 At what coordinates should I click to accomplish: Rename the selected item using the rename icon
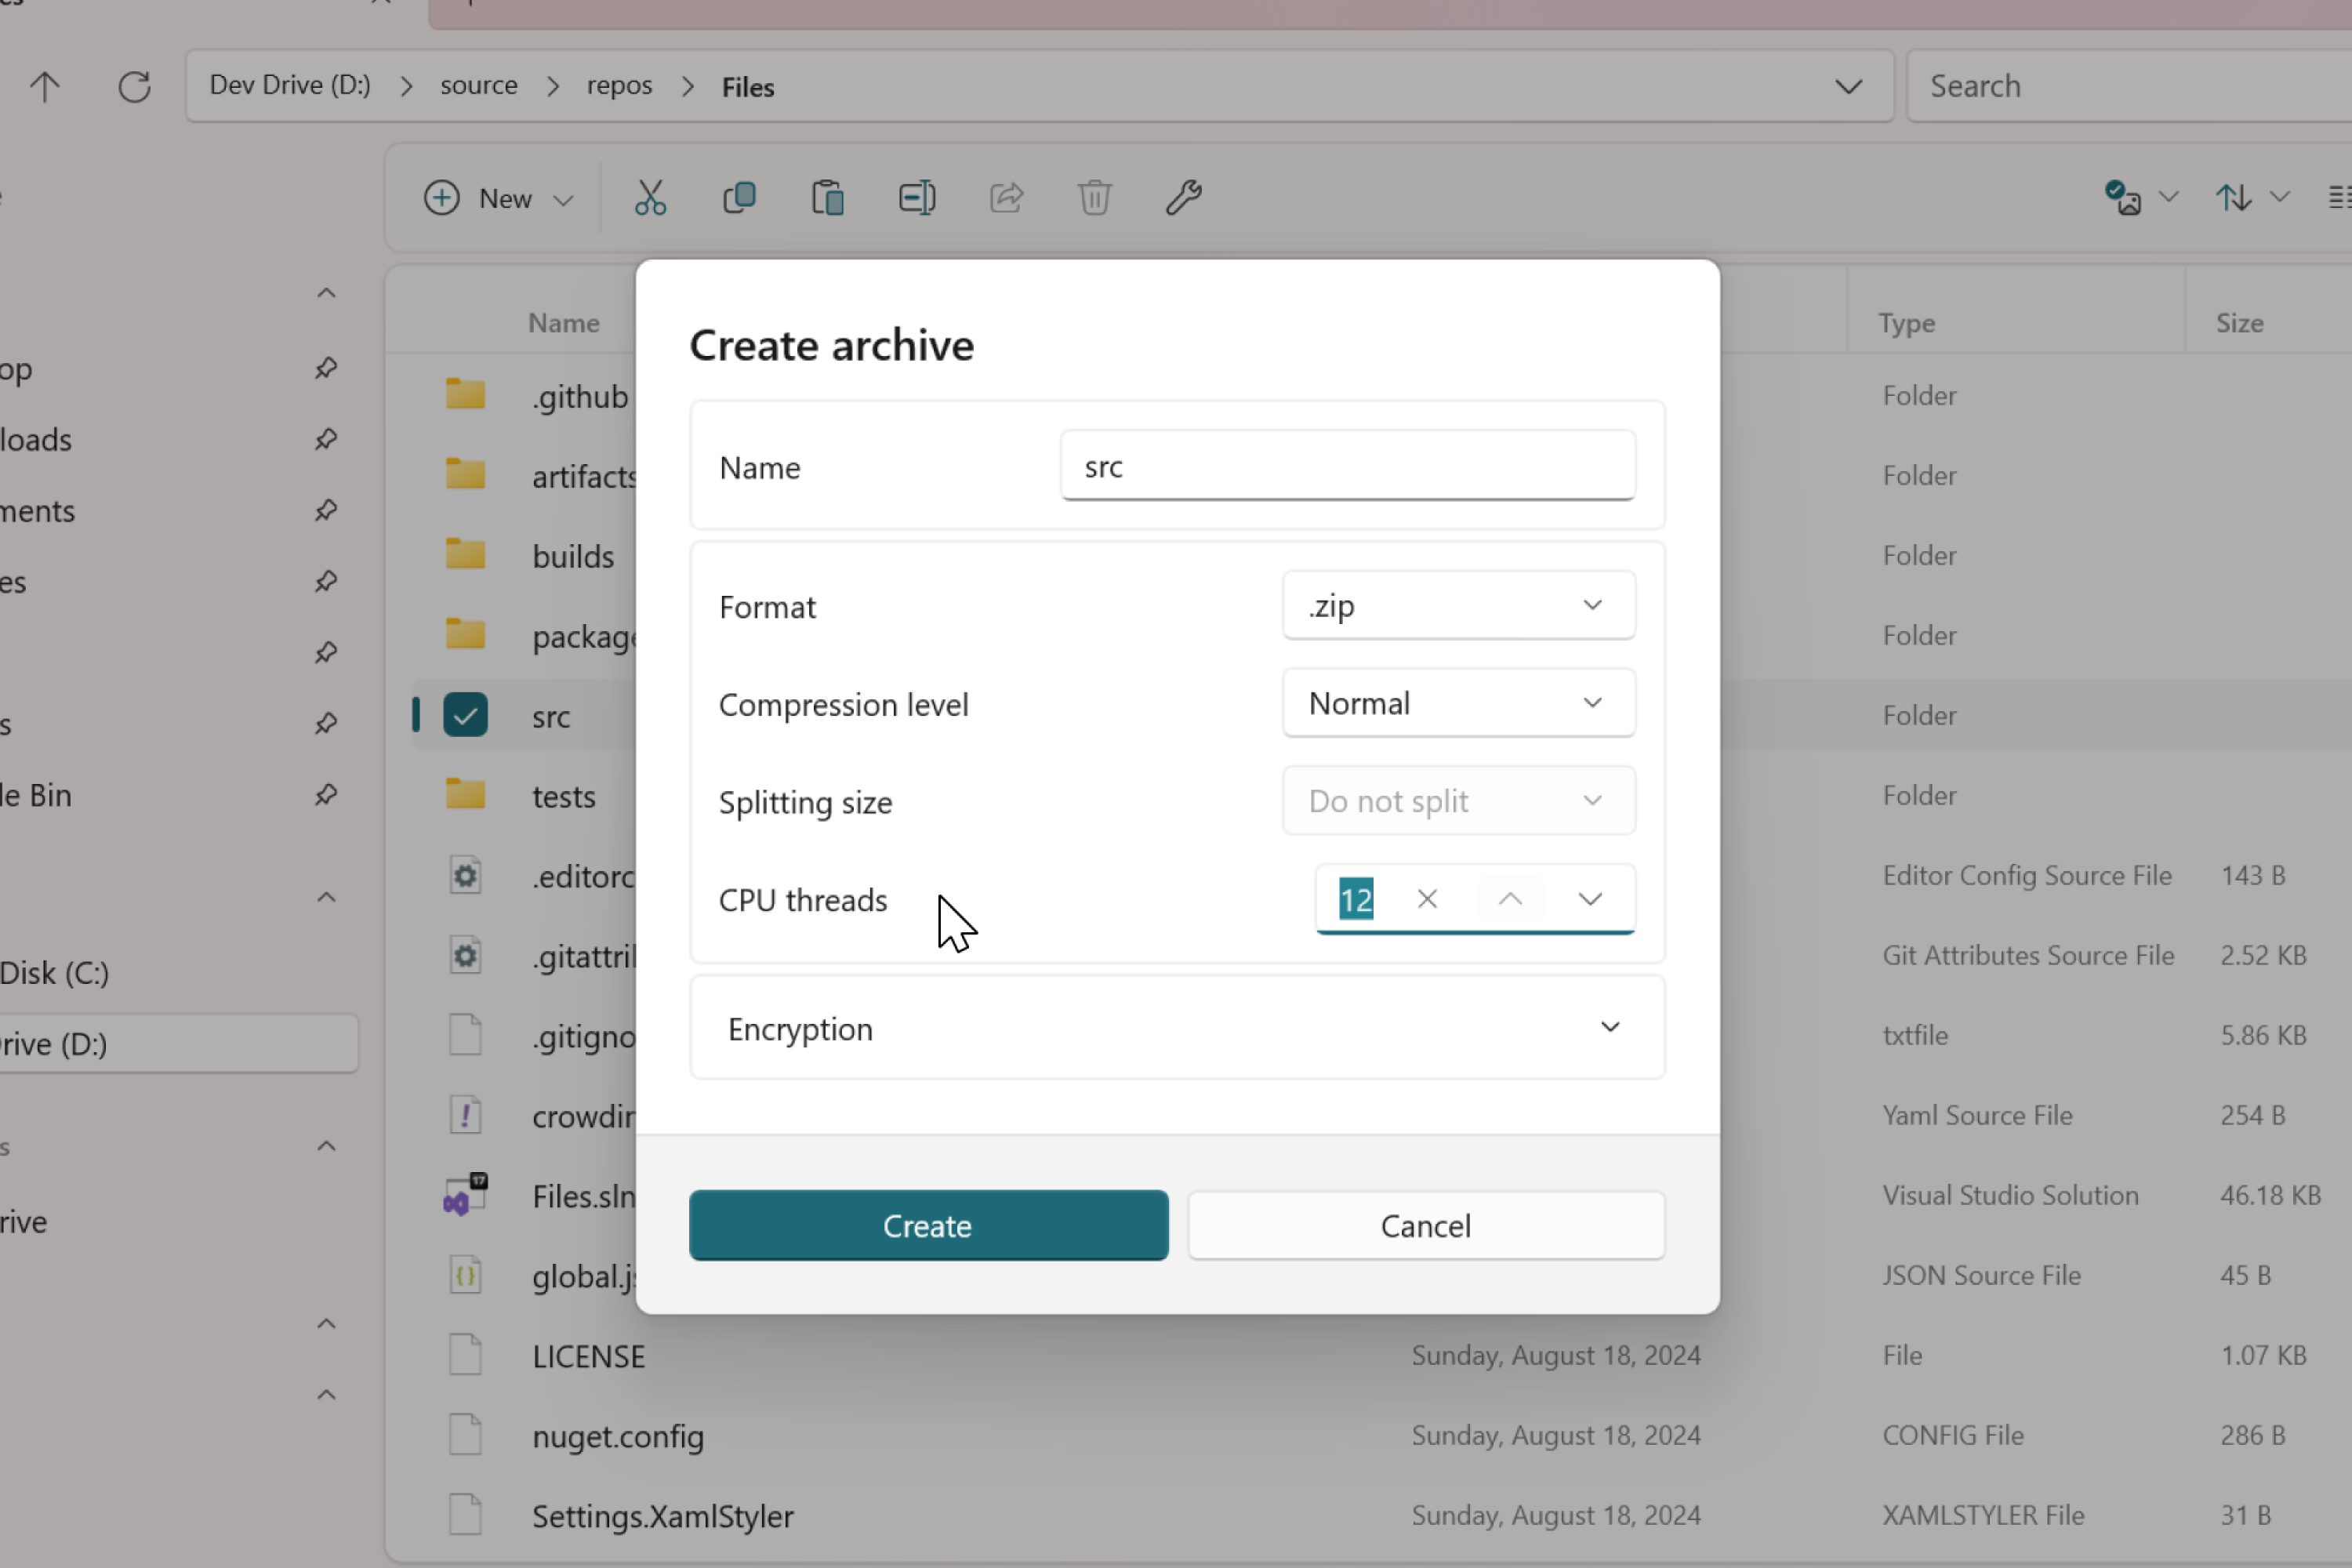click(916, 197)
